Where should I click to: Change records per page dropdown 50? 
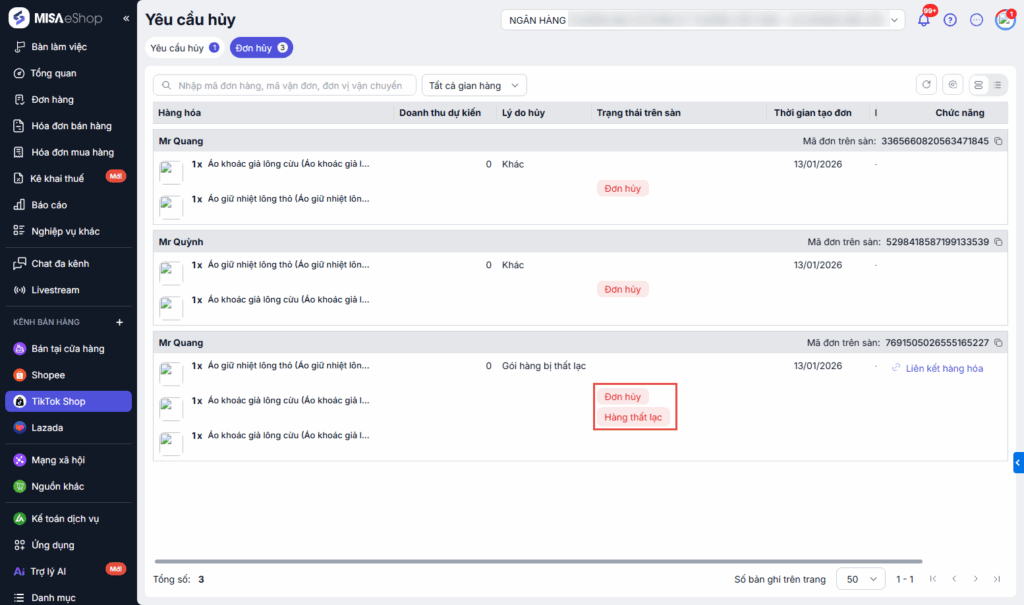click(x=861, y=579)
